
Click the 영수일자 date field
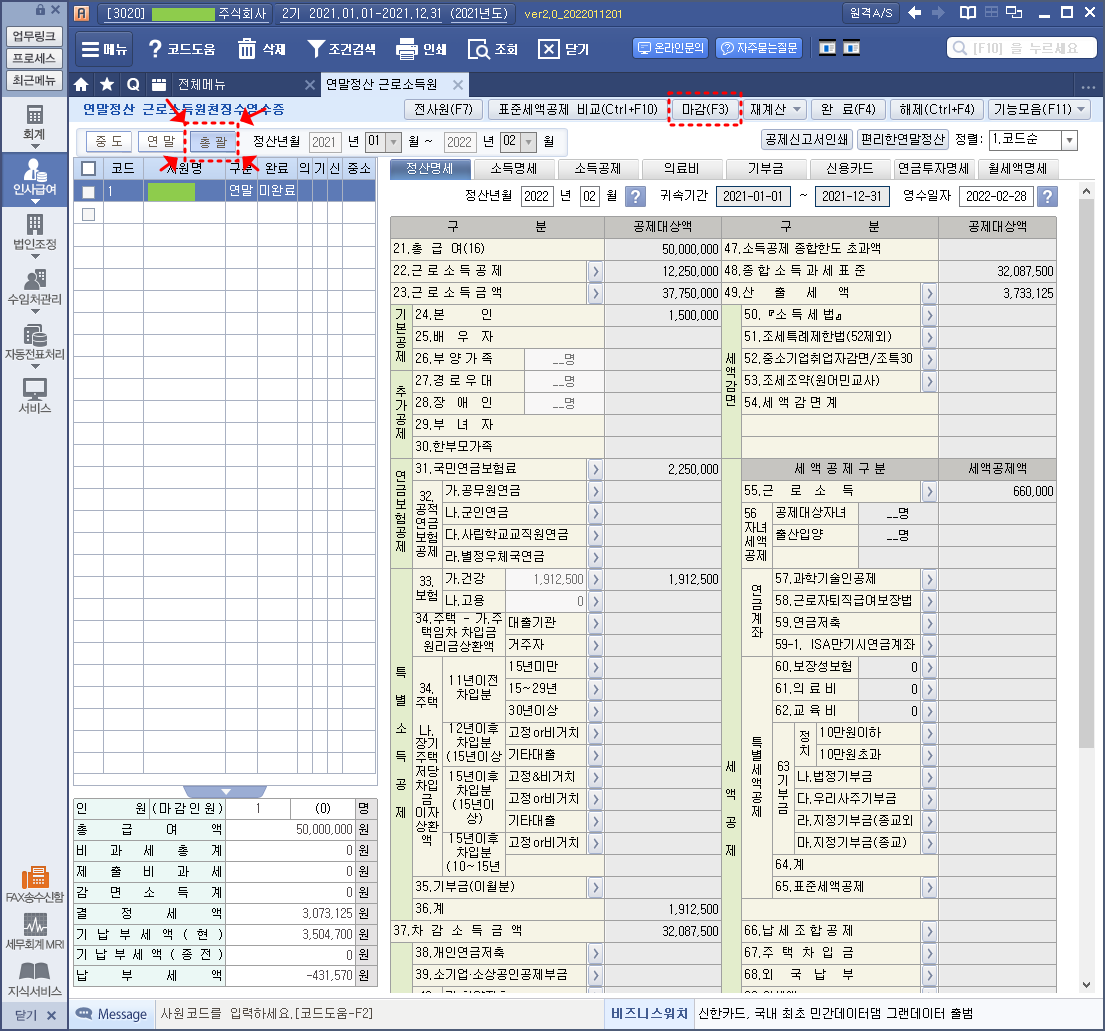click(996, 196)
